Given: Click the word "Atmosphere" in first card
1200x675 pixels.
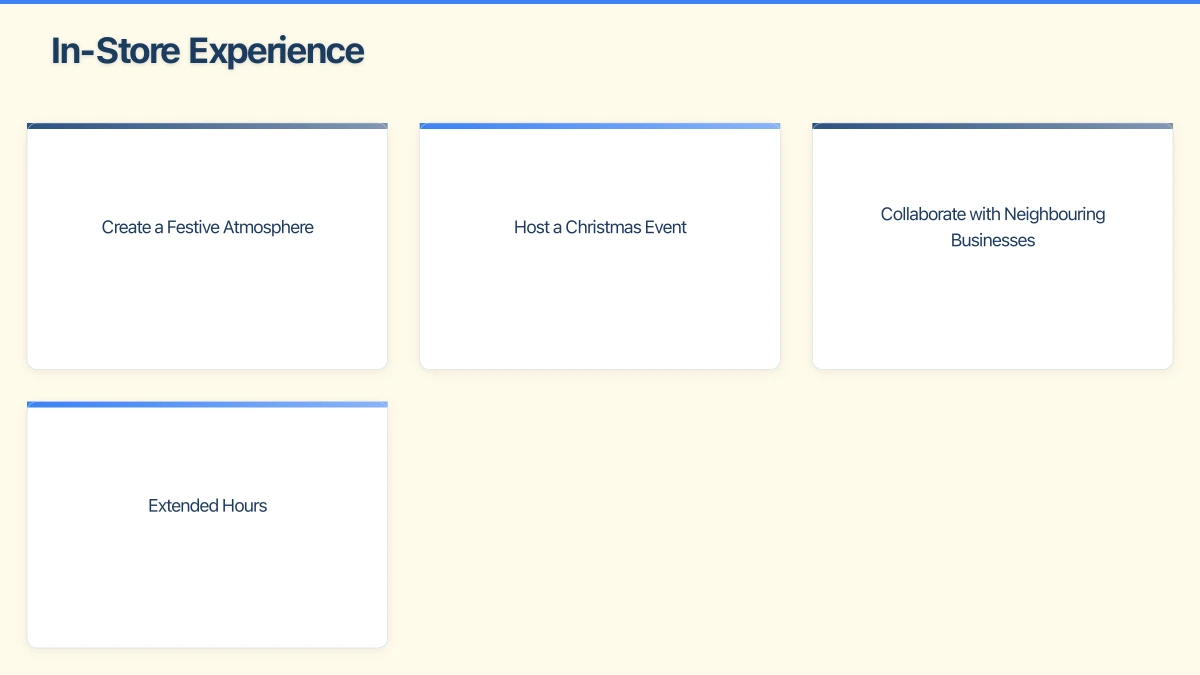Looking at the screenshot, I should tap(268, 227).
